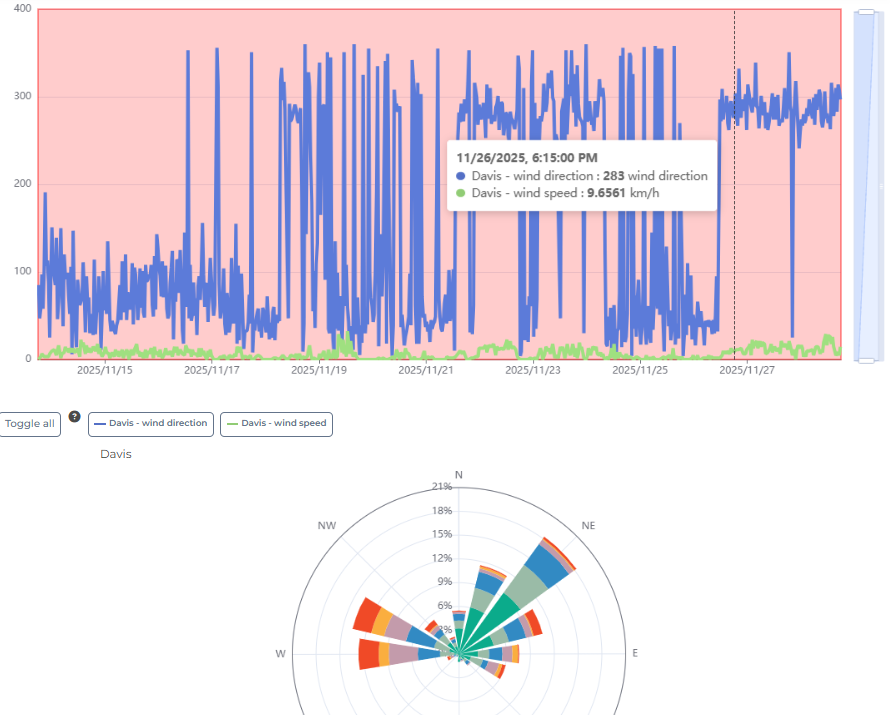Click the 2025/11/21 x-axis date label

coord(426,370)
